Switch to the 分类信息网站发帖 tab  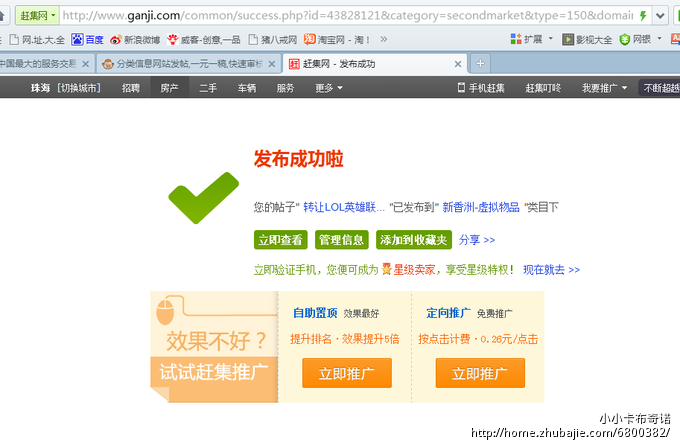(189, 64)
